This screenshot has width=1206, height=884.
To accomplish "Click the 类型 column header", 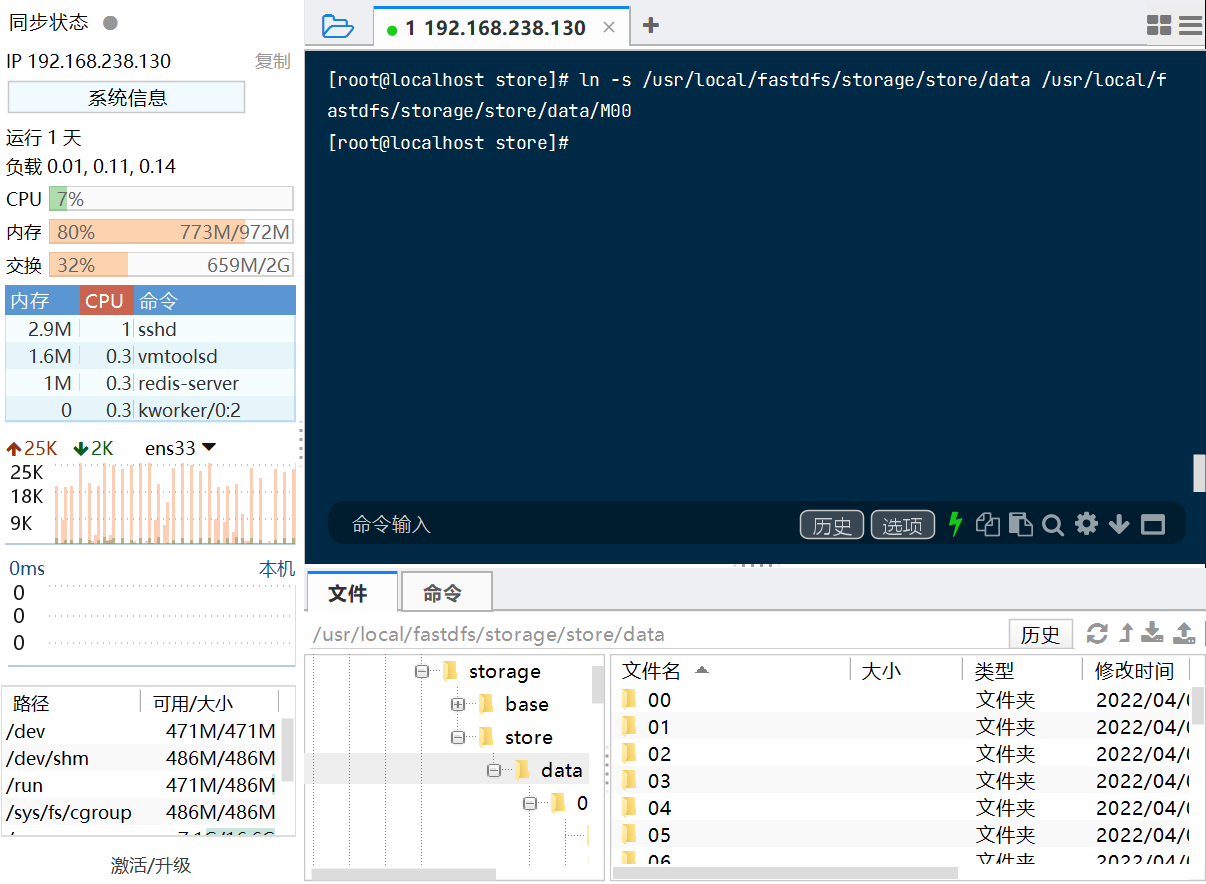I will pyautogui.click(x=1022, y=670).
